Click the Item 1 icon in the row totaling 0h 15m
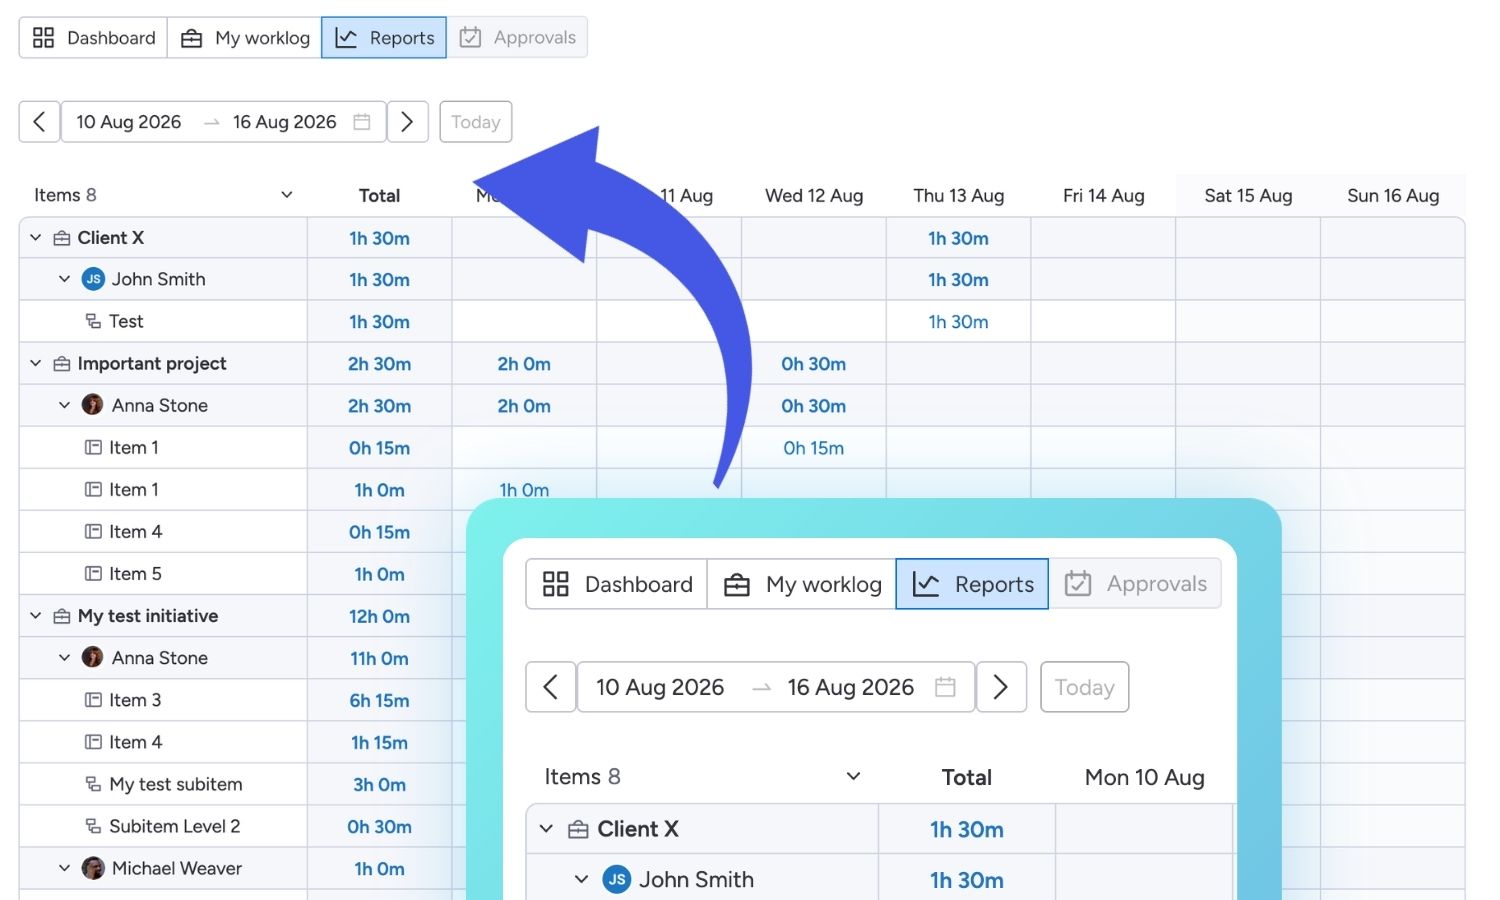The width and height of the screenshot is (1500, 900). tap(93, 448)
